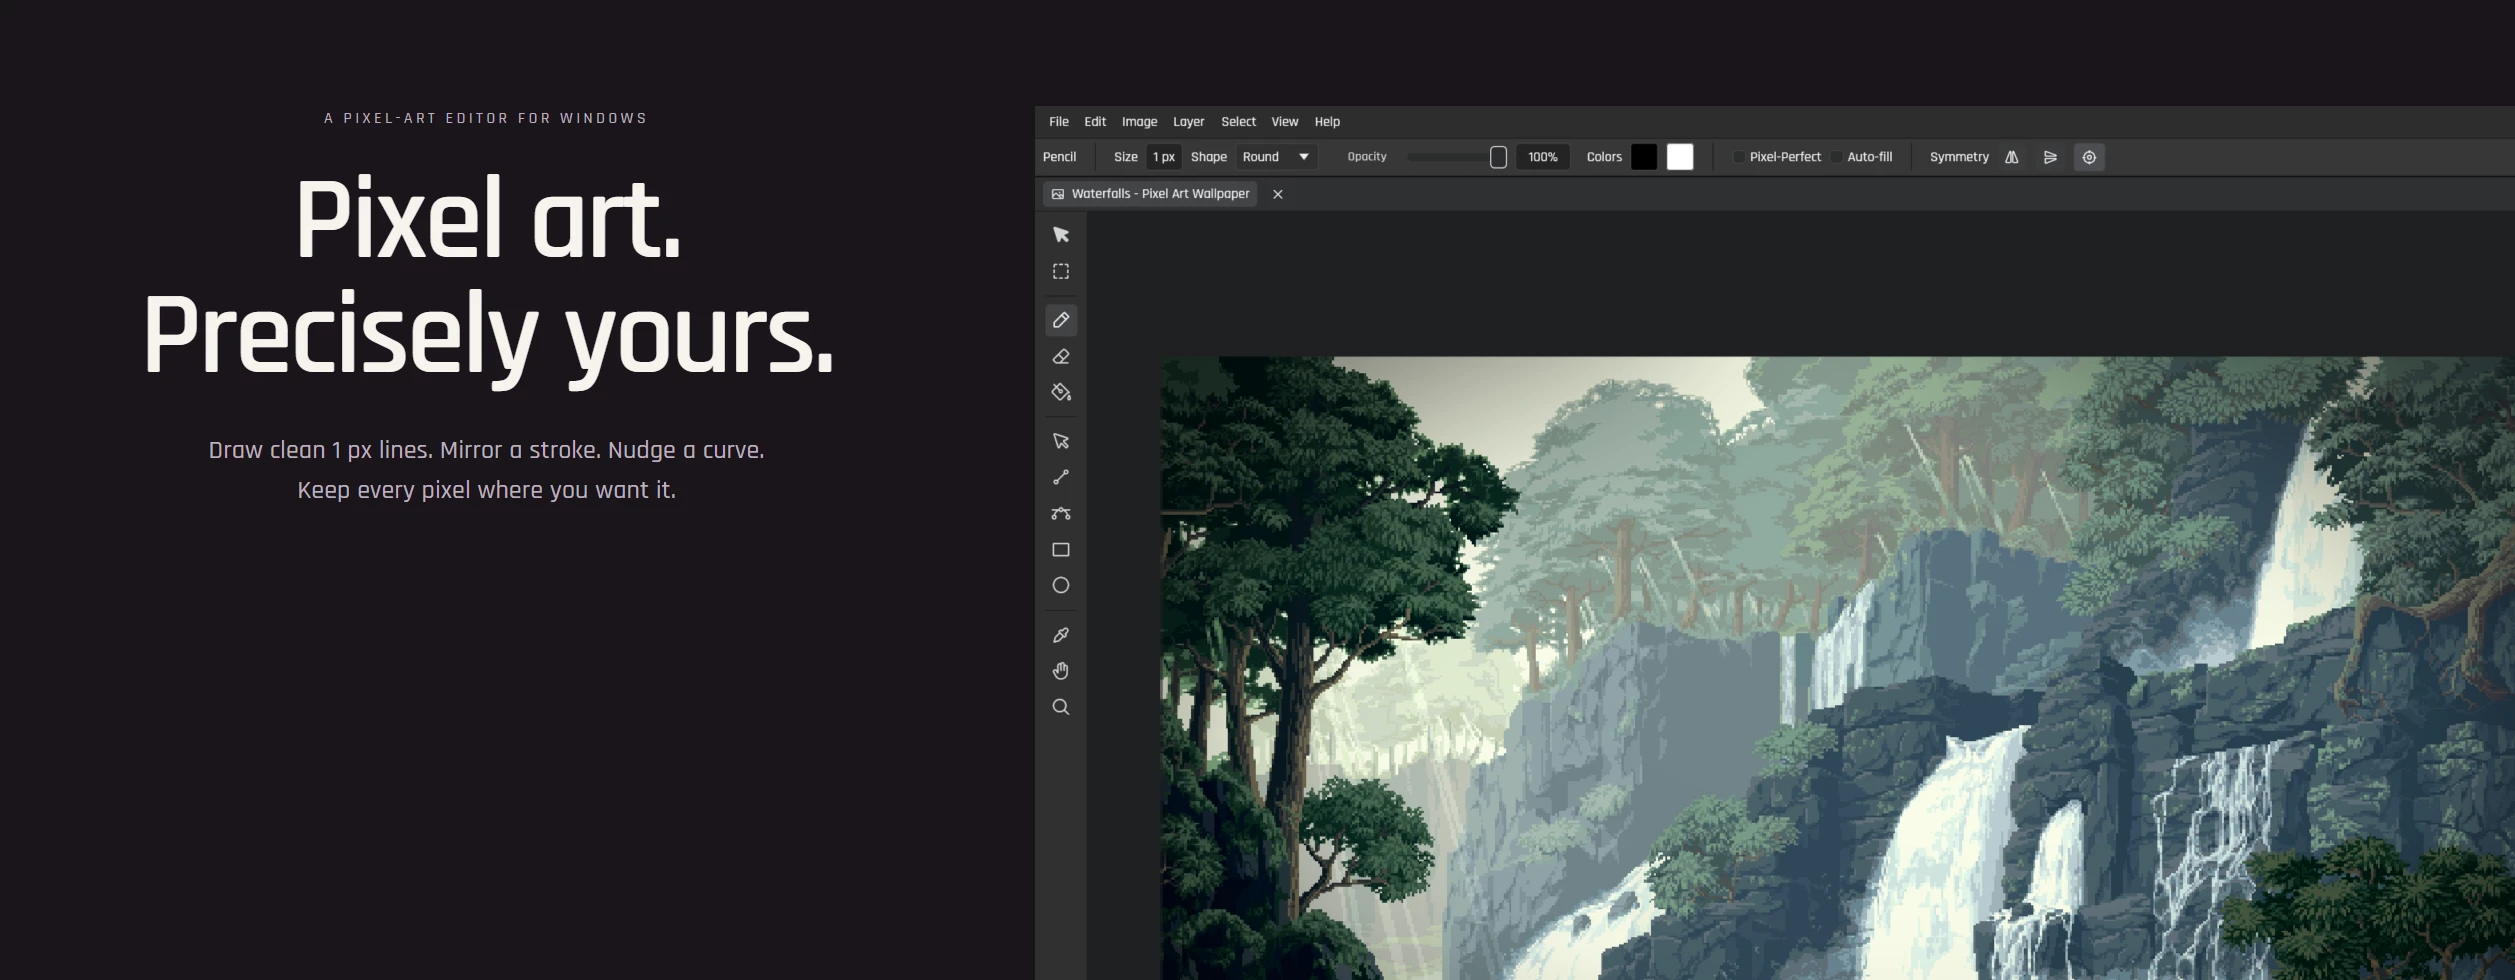The height and width of the screenshot is (980, 2515).
Task: Switch to Waterfalls - Pixel Art Wallpaper tab
Action: 1150,194
